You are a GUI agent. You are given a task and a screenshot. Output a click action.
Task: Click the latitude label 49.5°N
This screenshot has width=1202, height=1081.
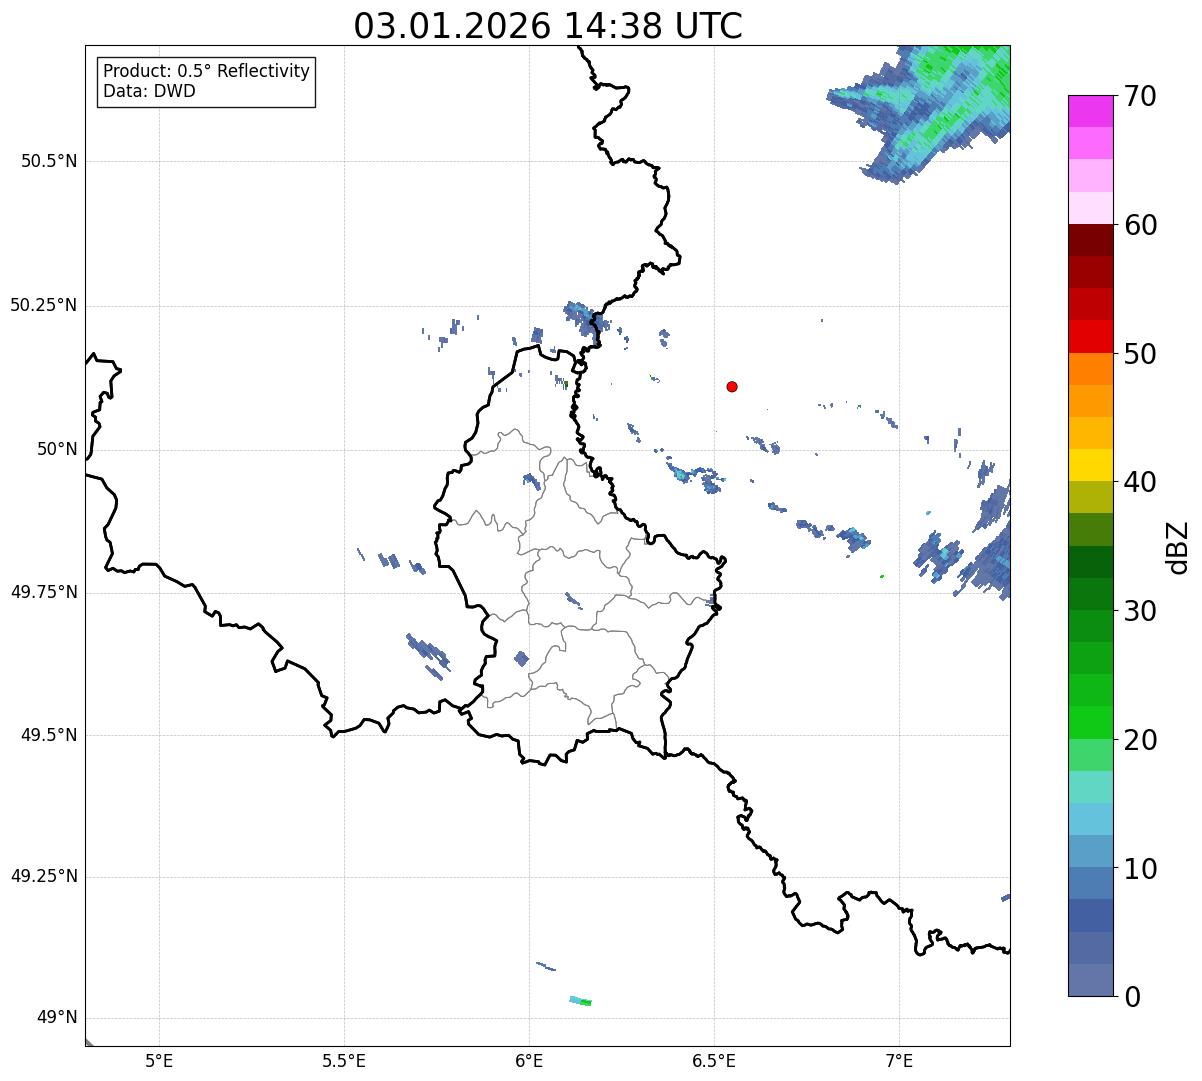(49, 735)
